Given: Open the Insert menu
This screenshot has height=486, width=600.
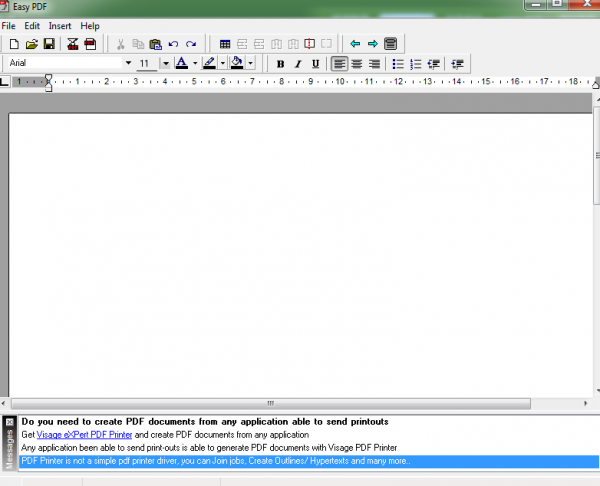Looking at the screenshot, I should point(60,25).
